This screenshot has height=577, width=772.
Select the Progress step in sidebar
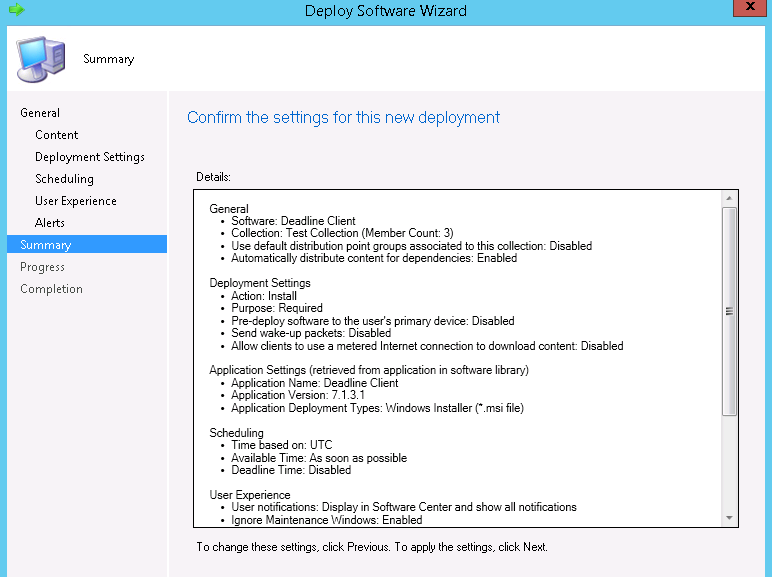pos(42,267)
